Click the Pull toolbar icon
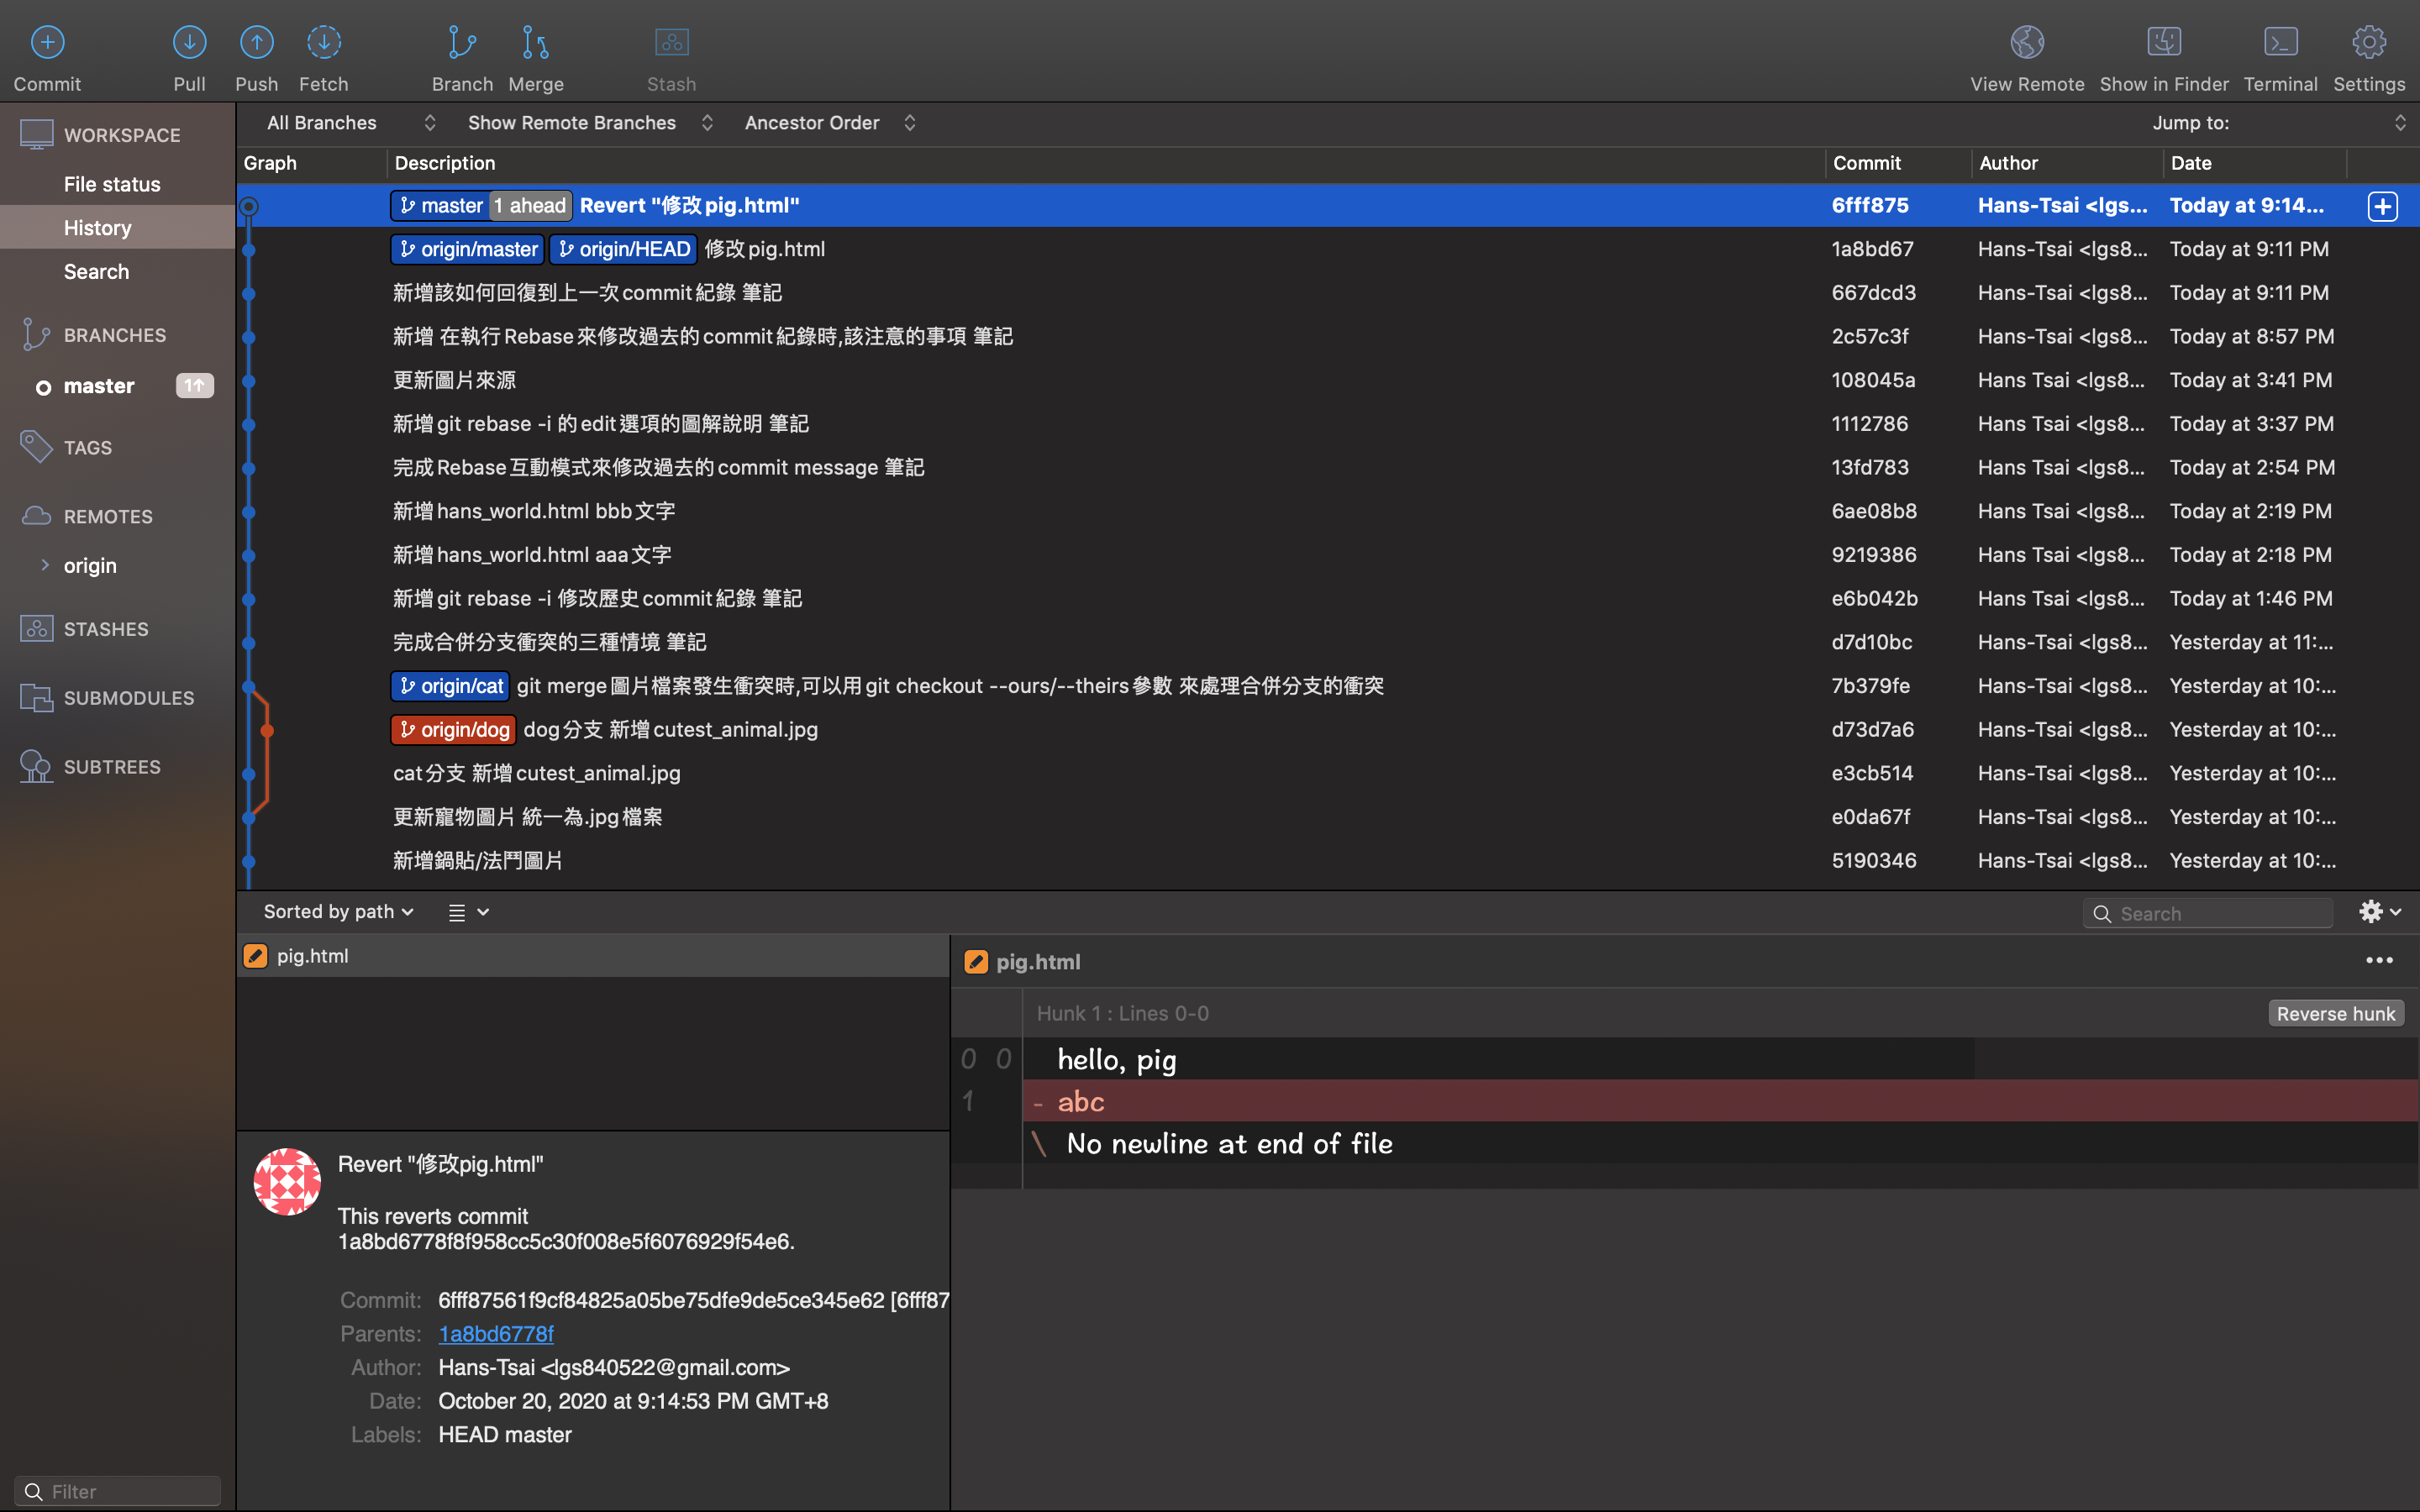Screen dimensions: 2420x1512 [189, 42]
